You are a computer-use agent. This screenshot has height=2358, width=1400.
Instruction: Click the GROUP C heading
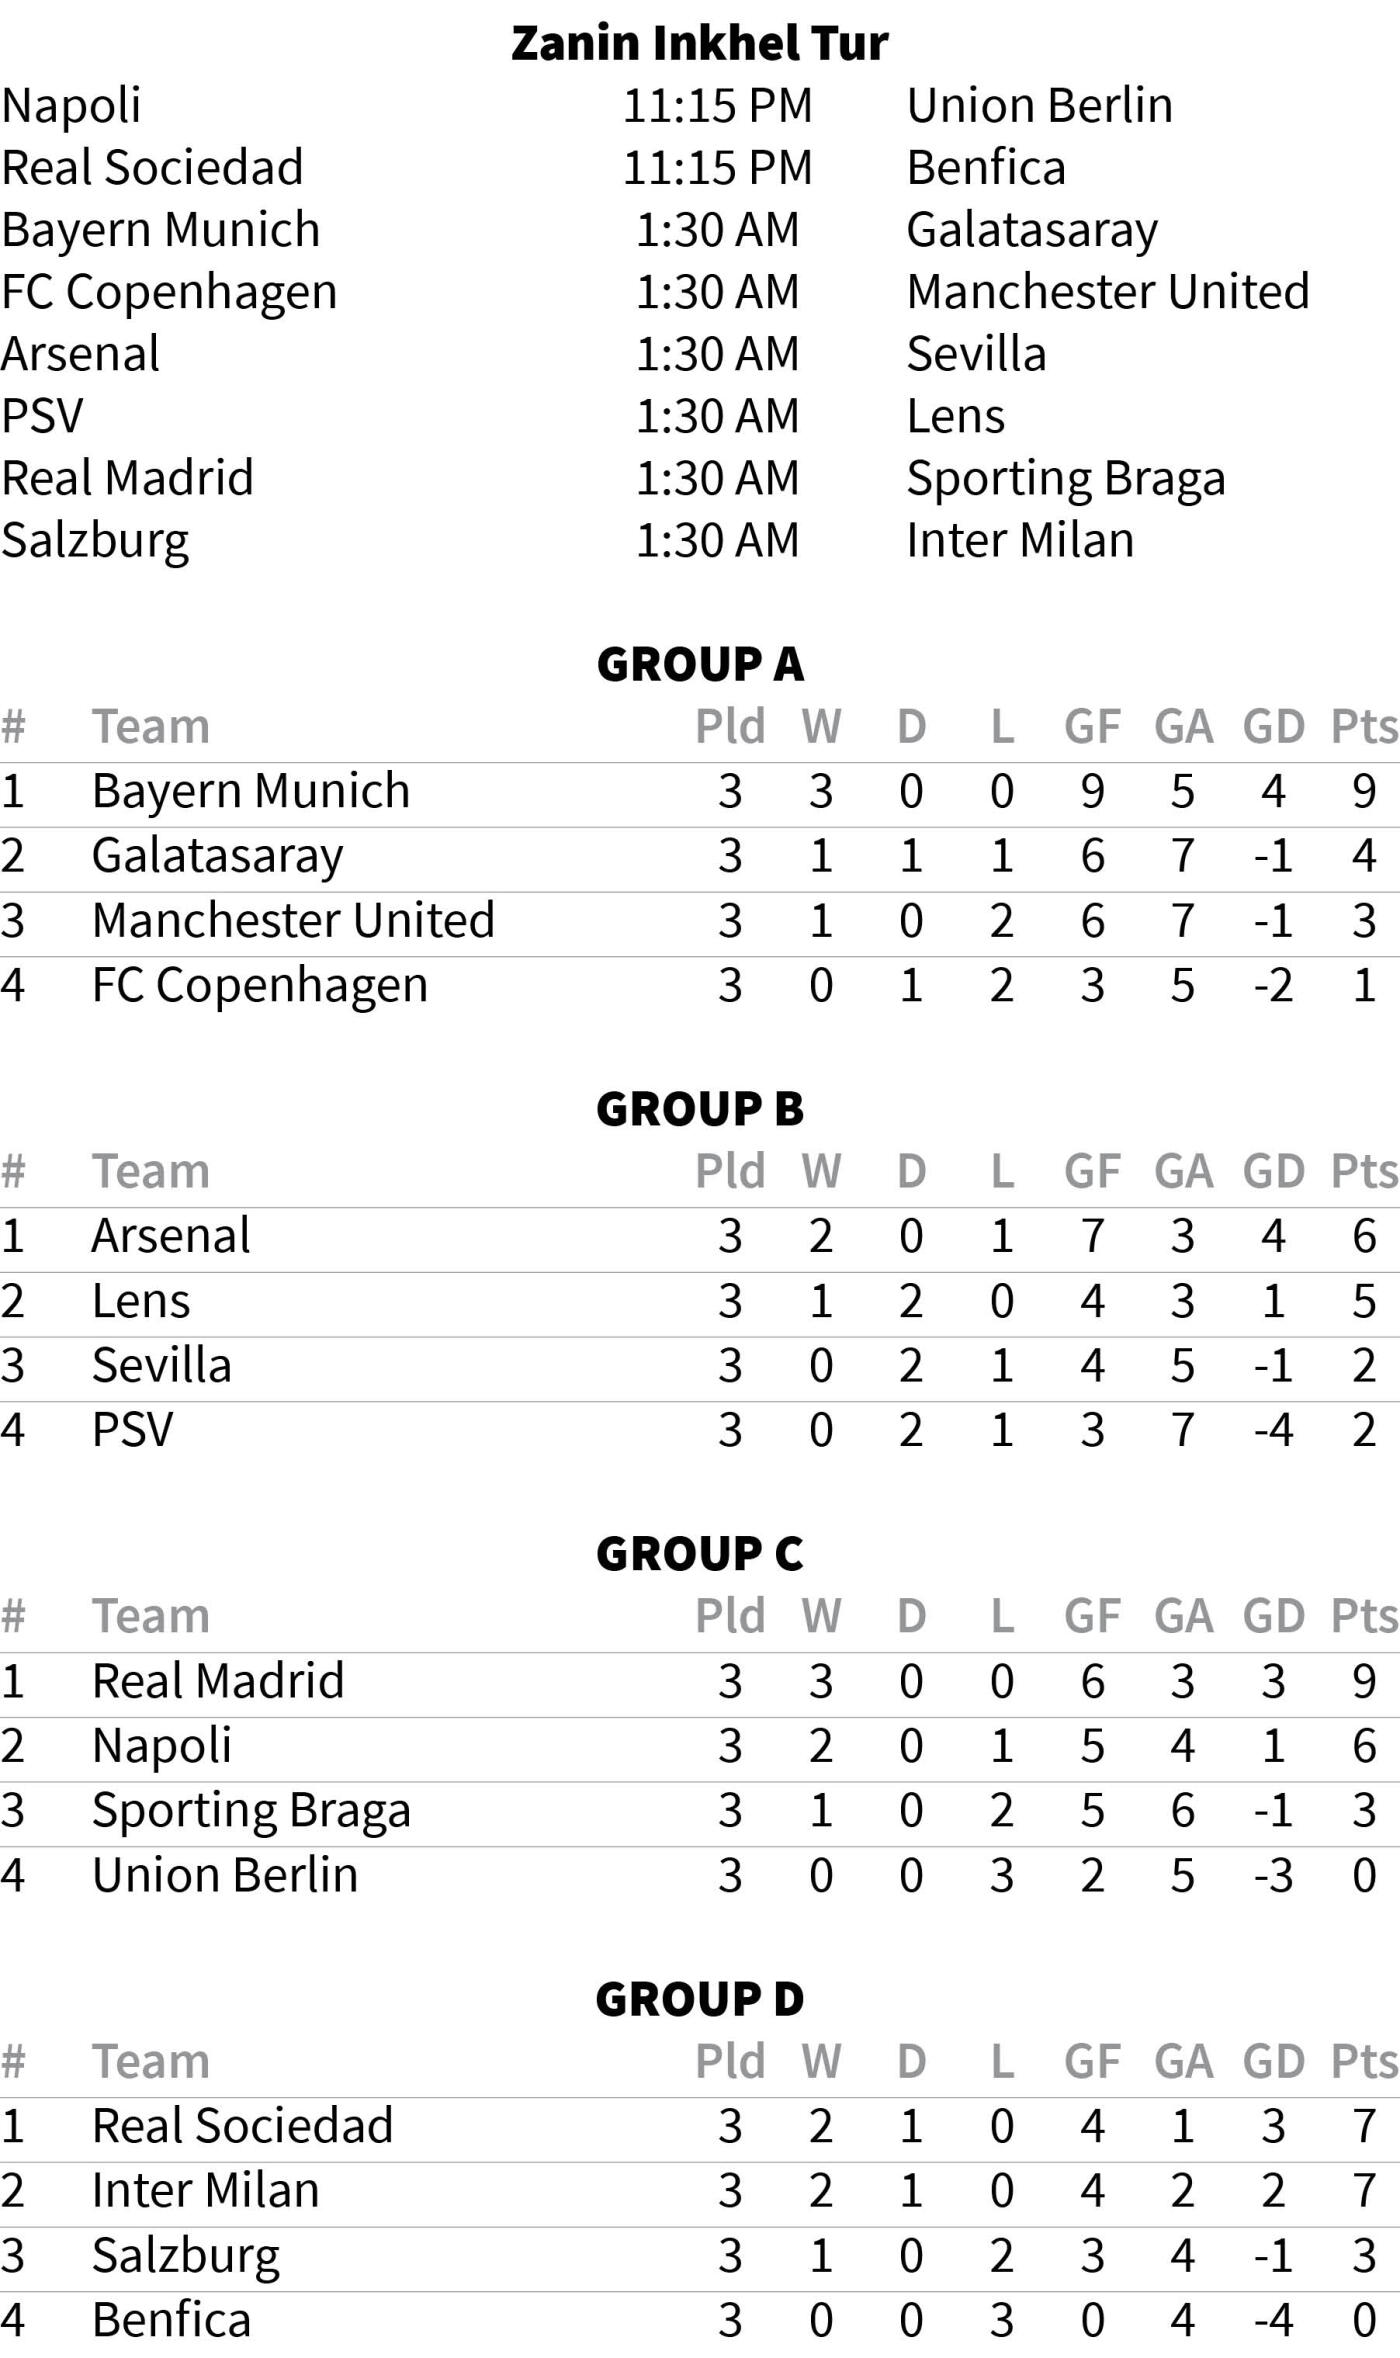(x=699, y=1554)
